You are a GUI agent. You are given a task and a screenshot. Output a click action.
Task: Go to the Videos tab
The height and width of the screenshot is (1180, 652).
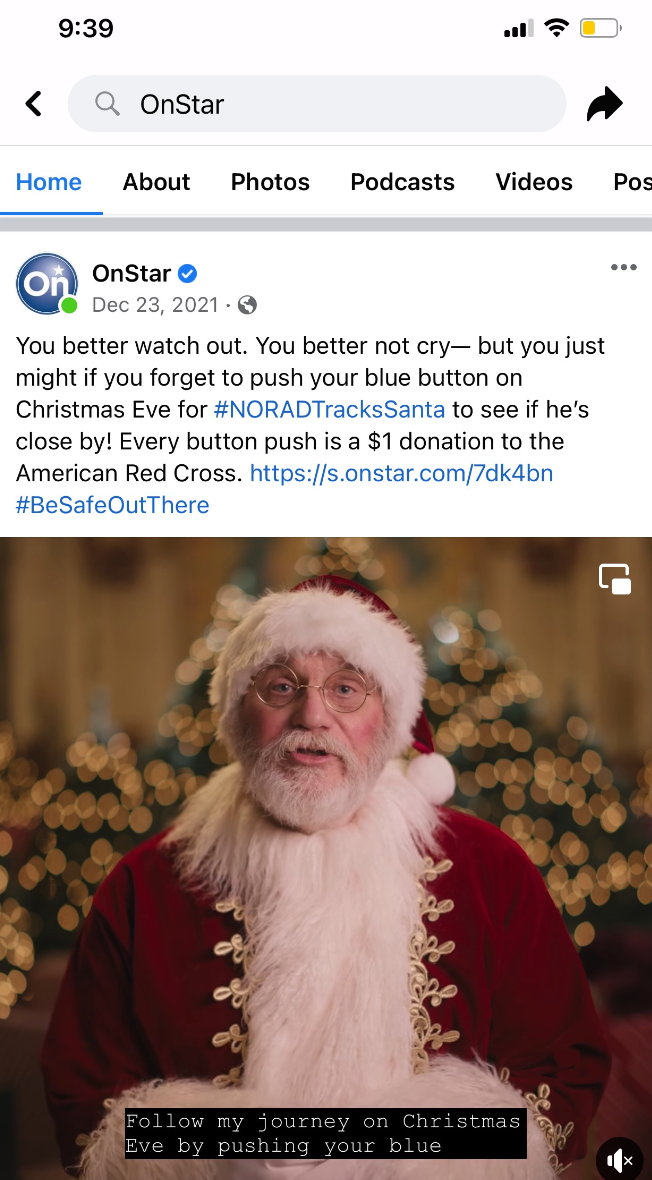pyautogui.click(x=534, y=182)
